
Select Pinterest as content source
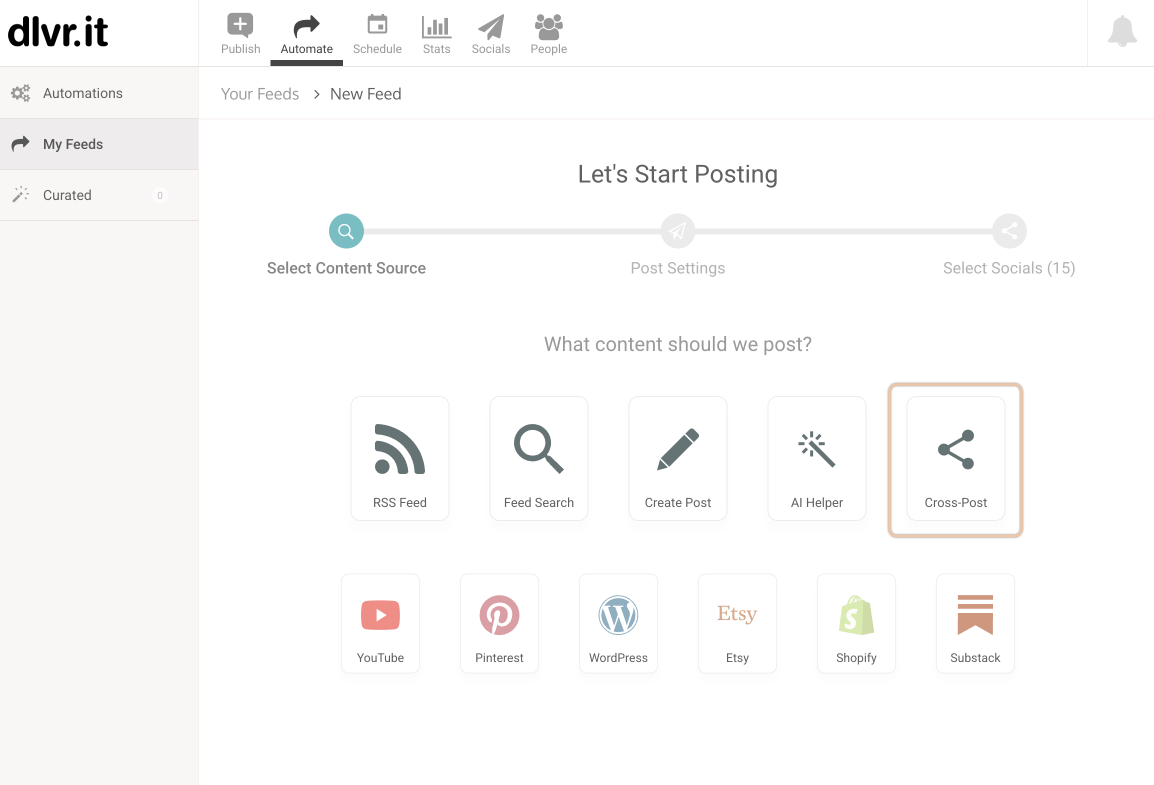pyautogui.click(x=500, y=624)
